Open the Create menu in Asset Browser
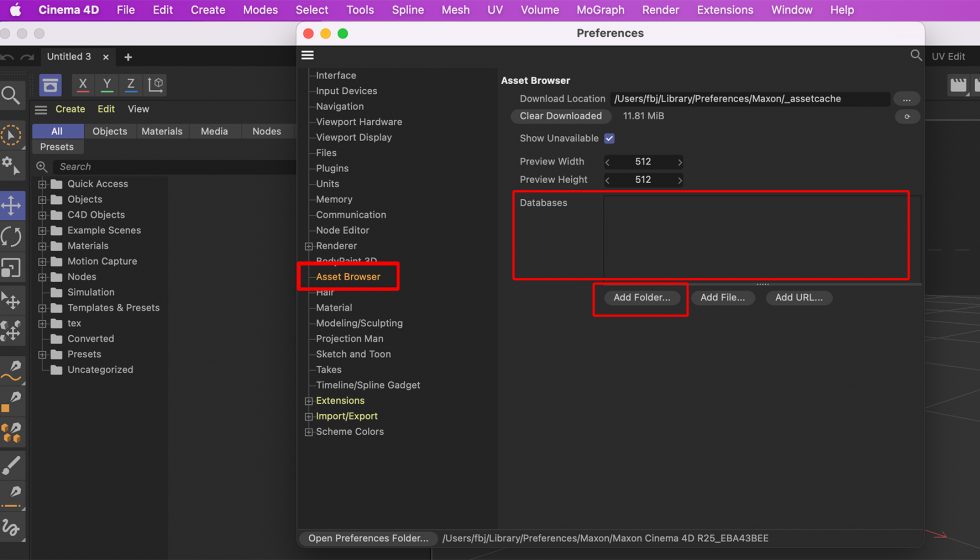Image resolution: width=980 pixels, height=560 pixels. click(x=70, y=109)
